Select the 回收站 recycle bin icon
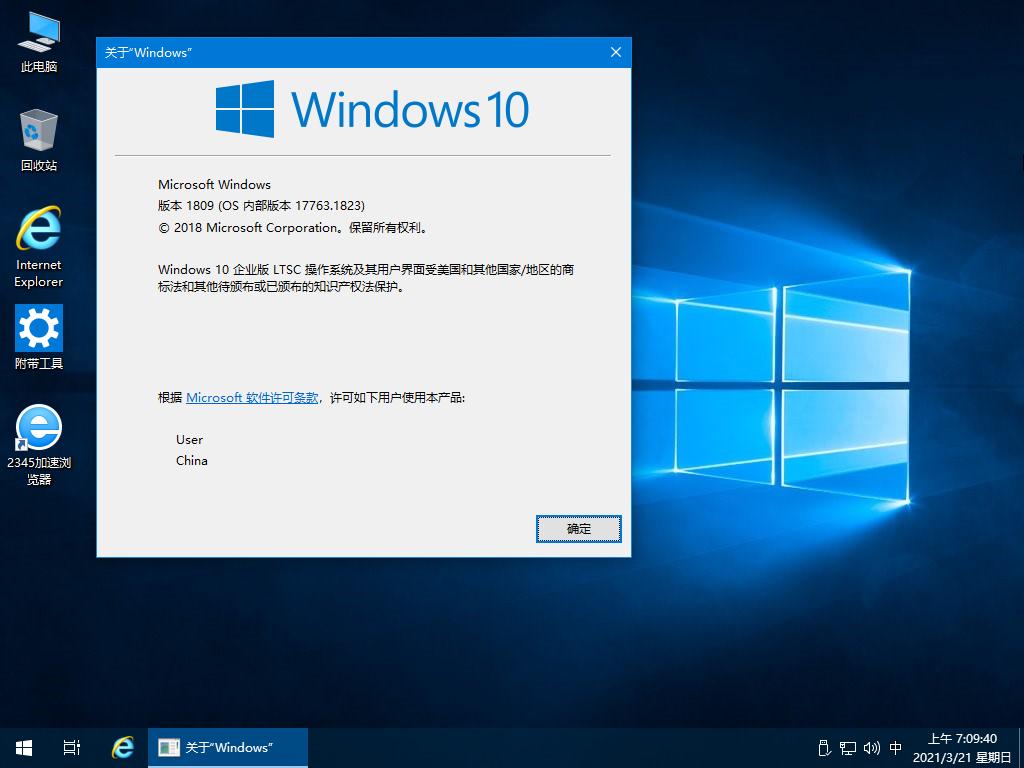The height and width of the screenshot is (768, 1024). [39, 140]
